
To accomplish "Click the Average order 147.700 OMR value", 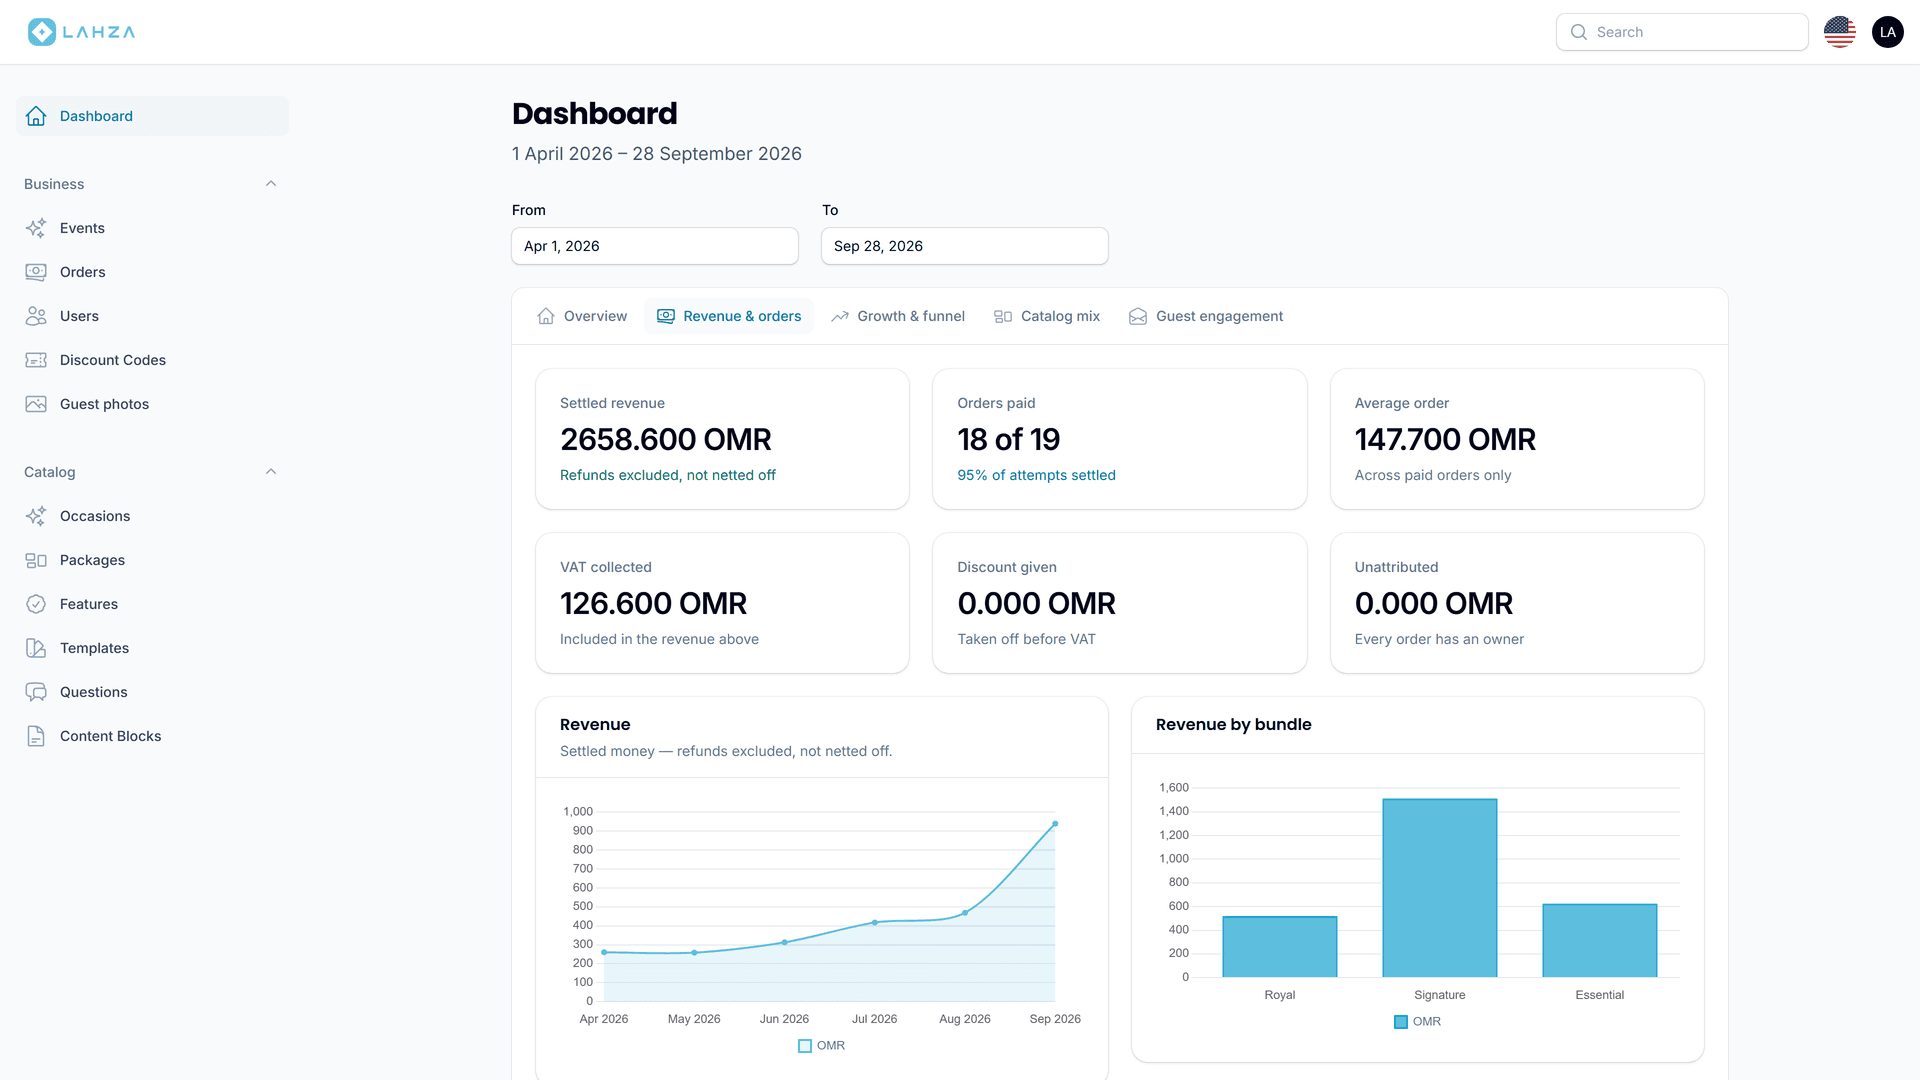I will point(1445,439).
